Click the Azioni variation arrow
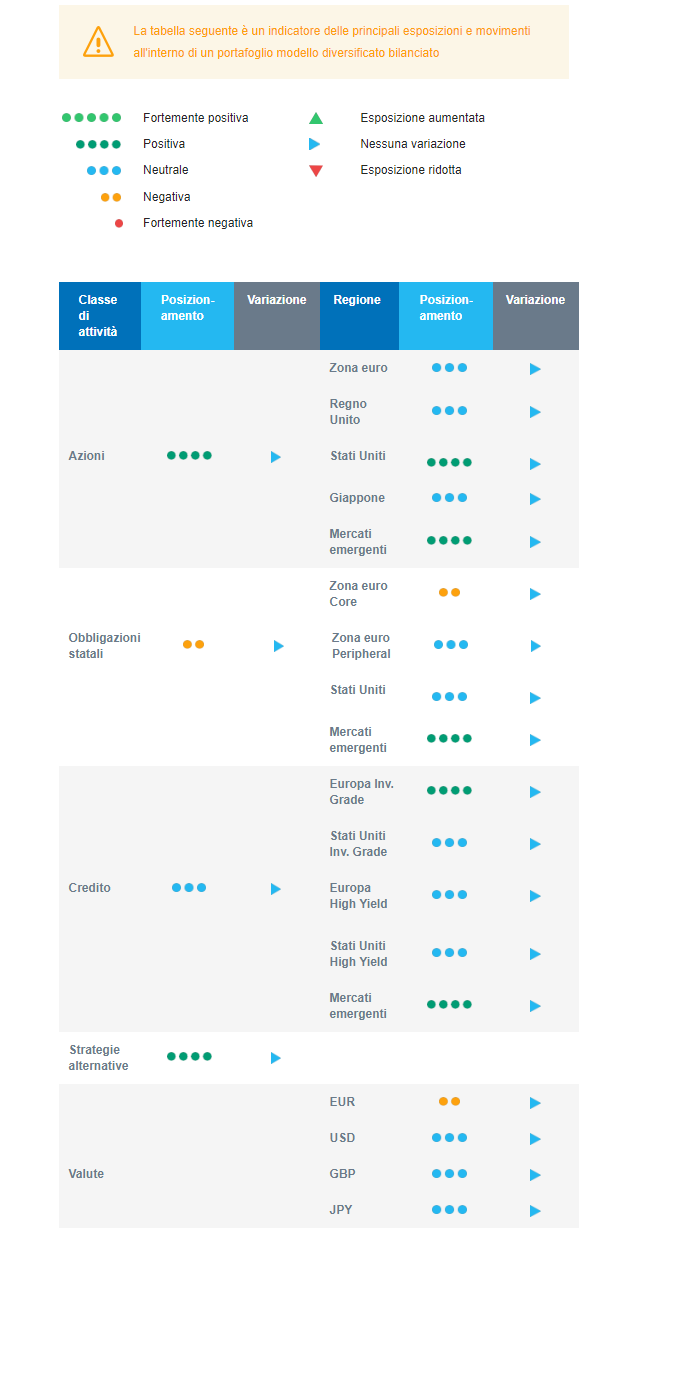This screenshot has height=1400, width=700. click(x=276, y=457)
